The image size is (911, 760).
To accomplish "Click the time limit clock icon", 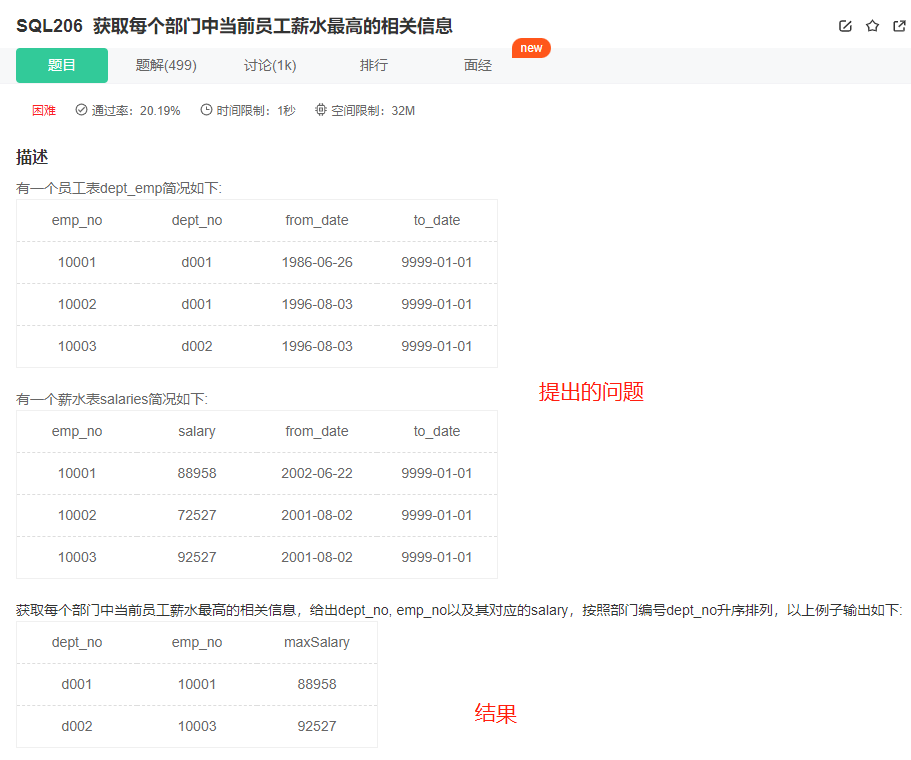I will [x=206, y=110].
